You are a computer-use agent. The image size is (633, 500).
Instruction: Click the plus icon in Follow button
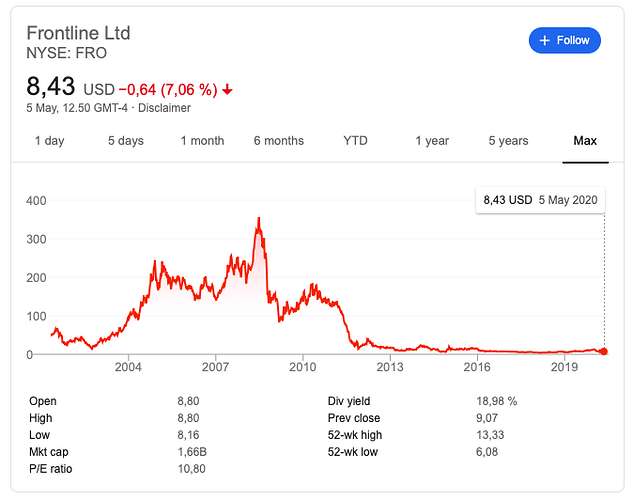[x=545, y=40]
